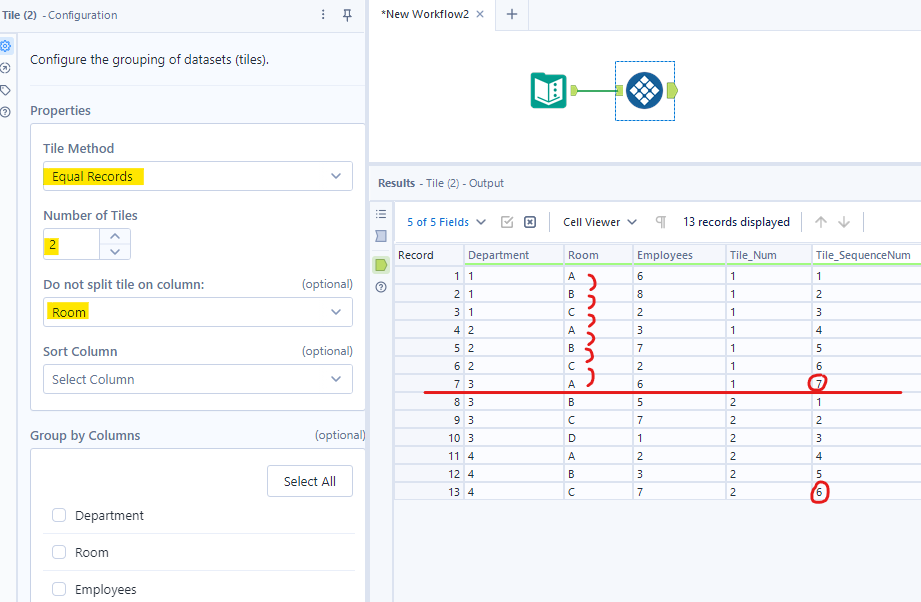Add a new workflow tab with plus
The height and width of the screenshot is (602, 921).
pos(512,15)
